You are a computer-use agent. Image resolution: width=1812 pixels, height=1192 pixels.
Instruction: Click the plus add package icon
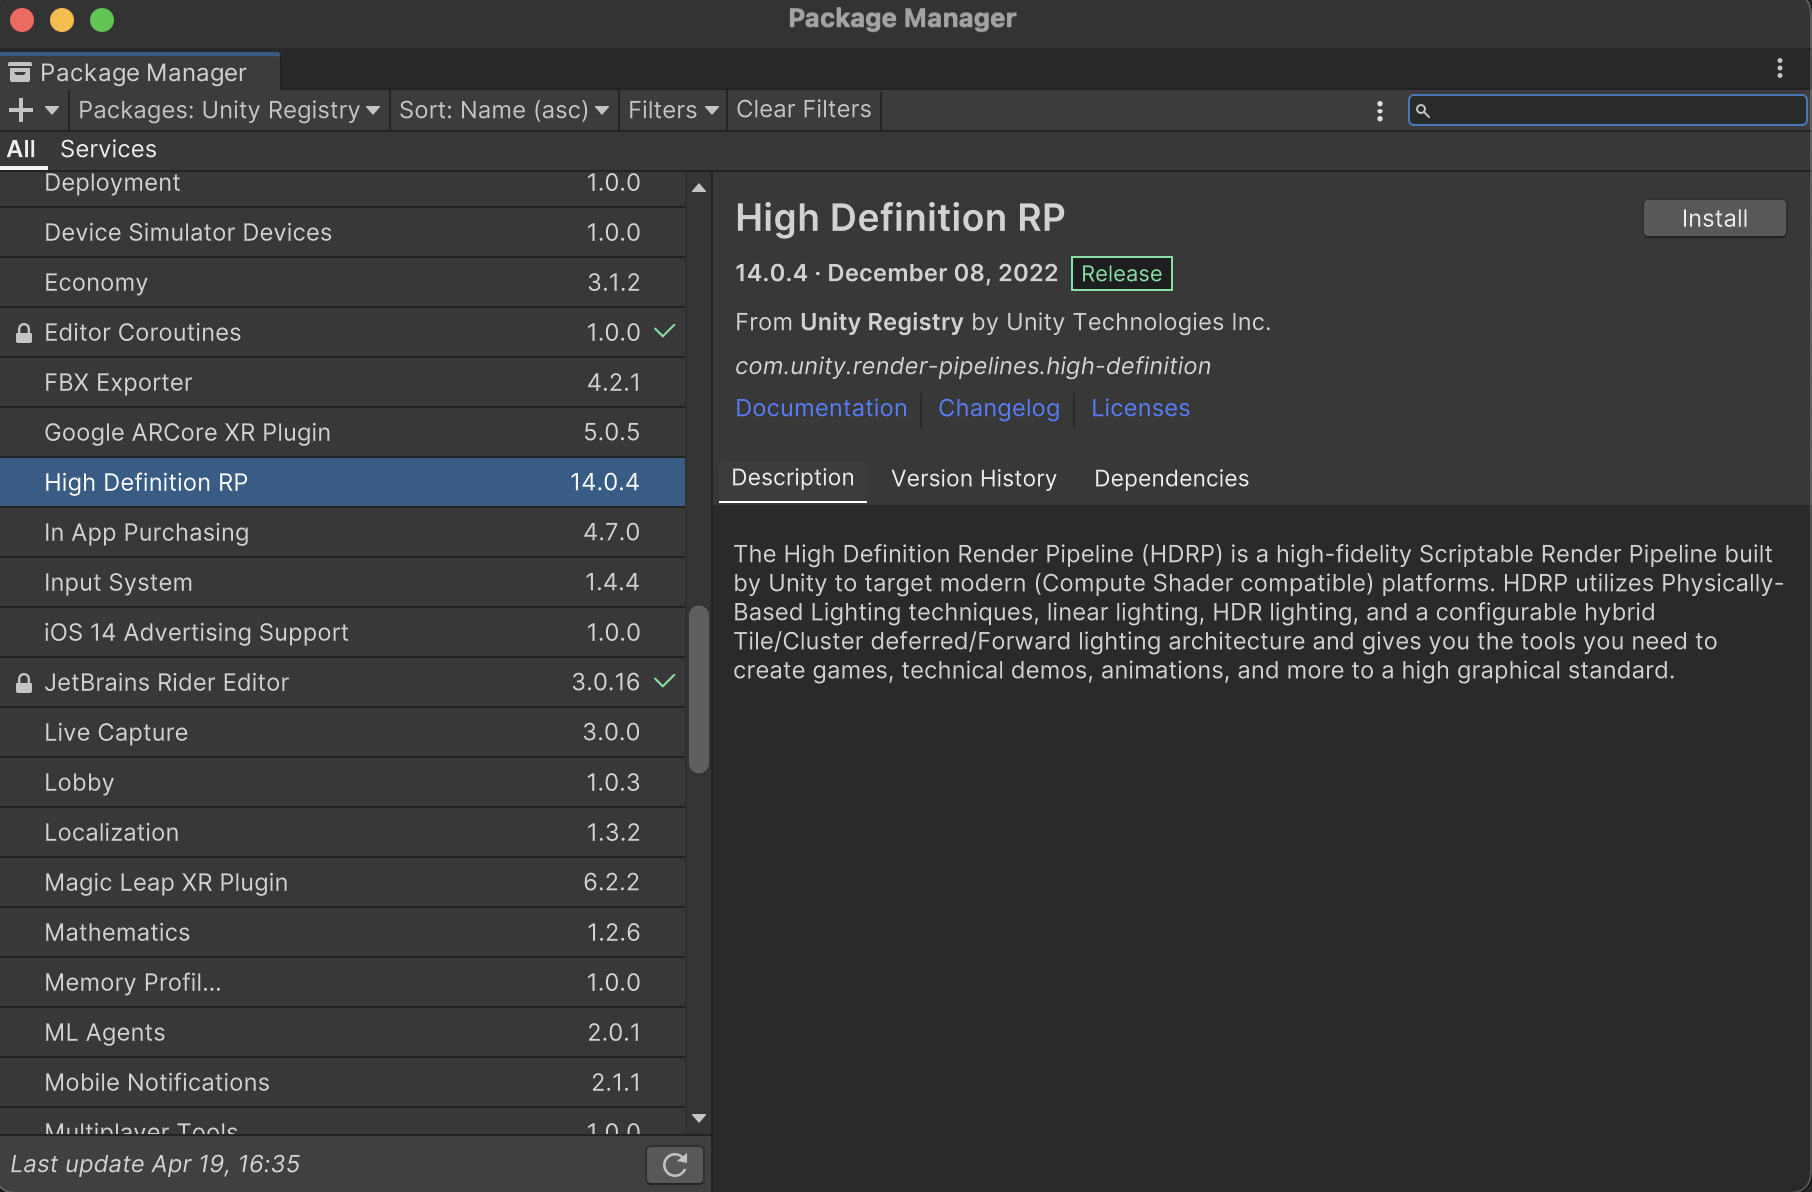pyautogui.click(x=21, y=110)
